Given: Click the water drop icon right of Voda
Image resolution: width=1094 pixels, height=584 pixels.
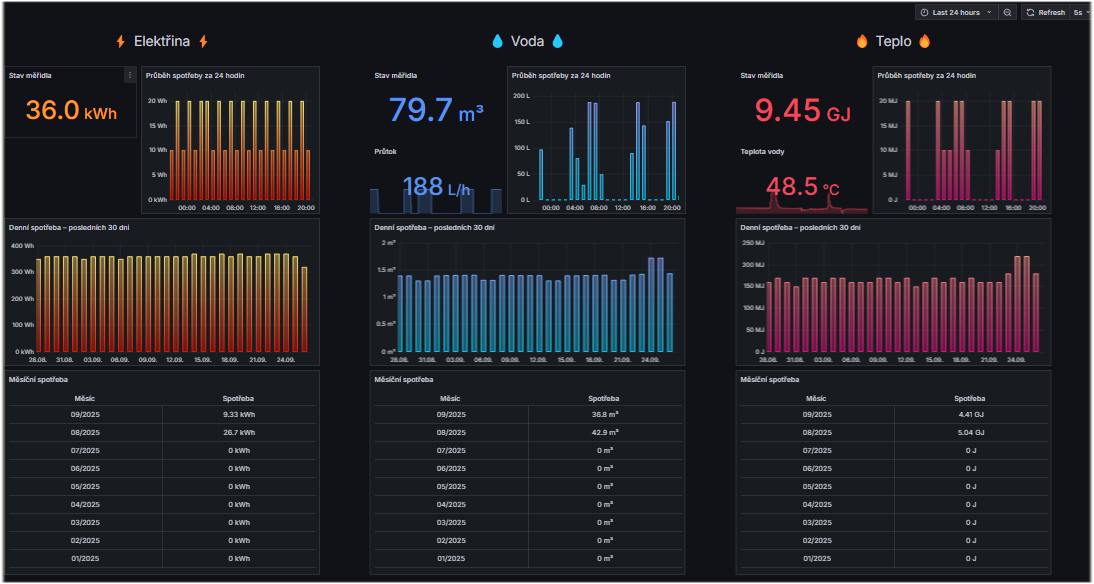Looking at the screenshot, I should pyautogui.click(x=557, y=42).
